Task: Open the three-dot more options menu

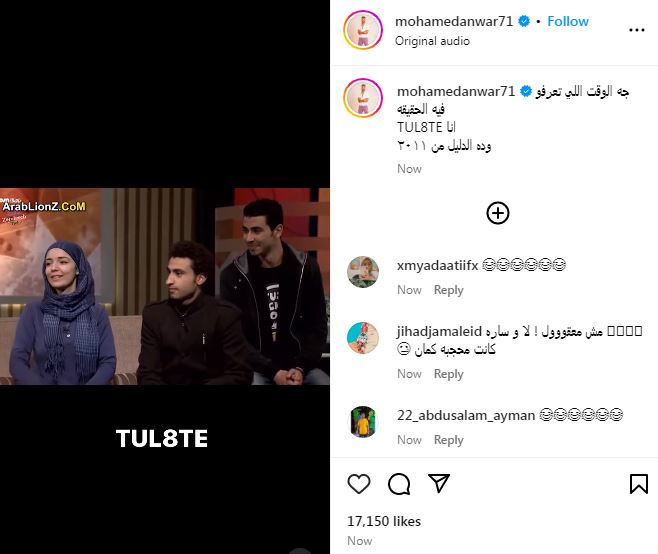Action: coord(637,30)
